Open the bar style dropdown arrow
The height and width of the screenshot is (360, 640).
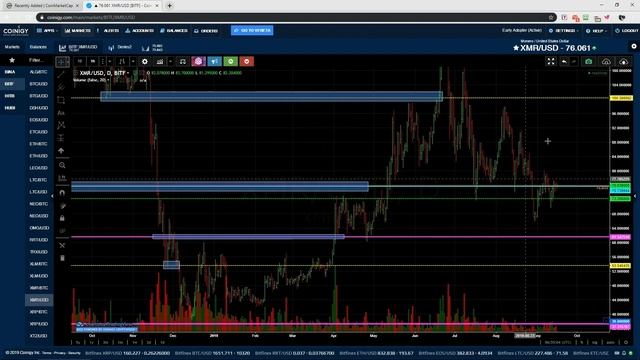[133, 62]
